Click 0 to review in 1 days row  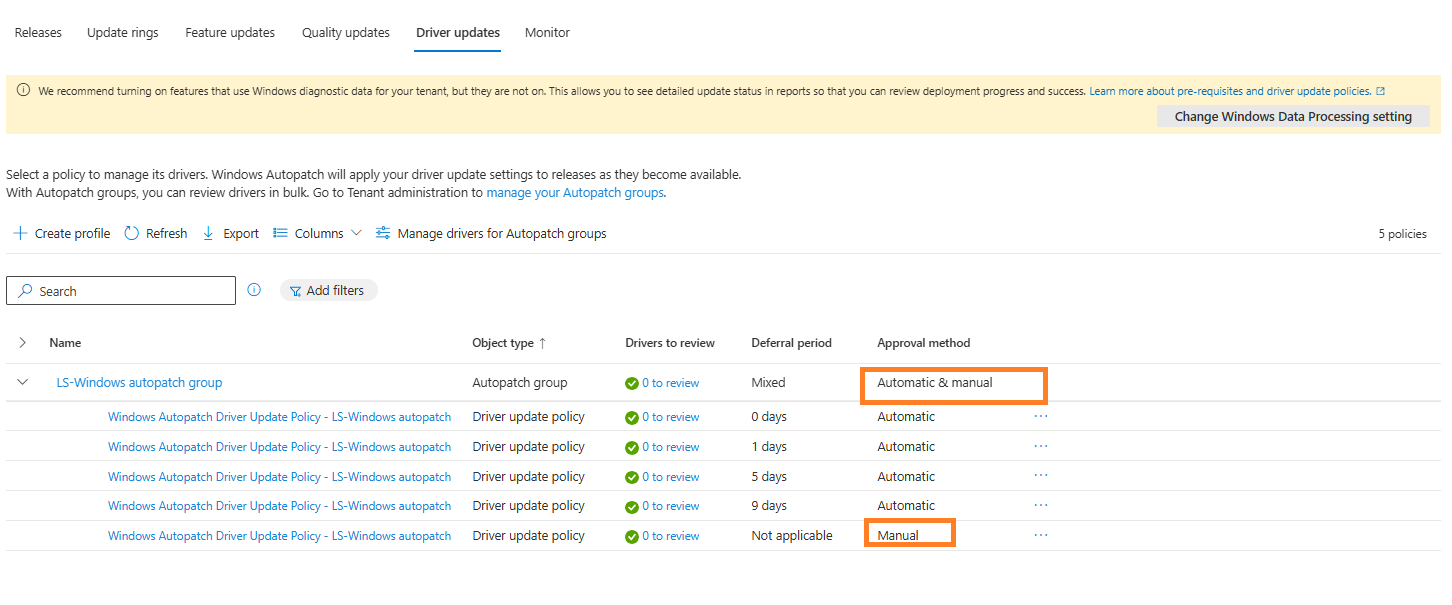(x=670, y=447)
